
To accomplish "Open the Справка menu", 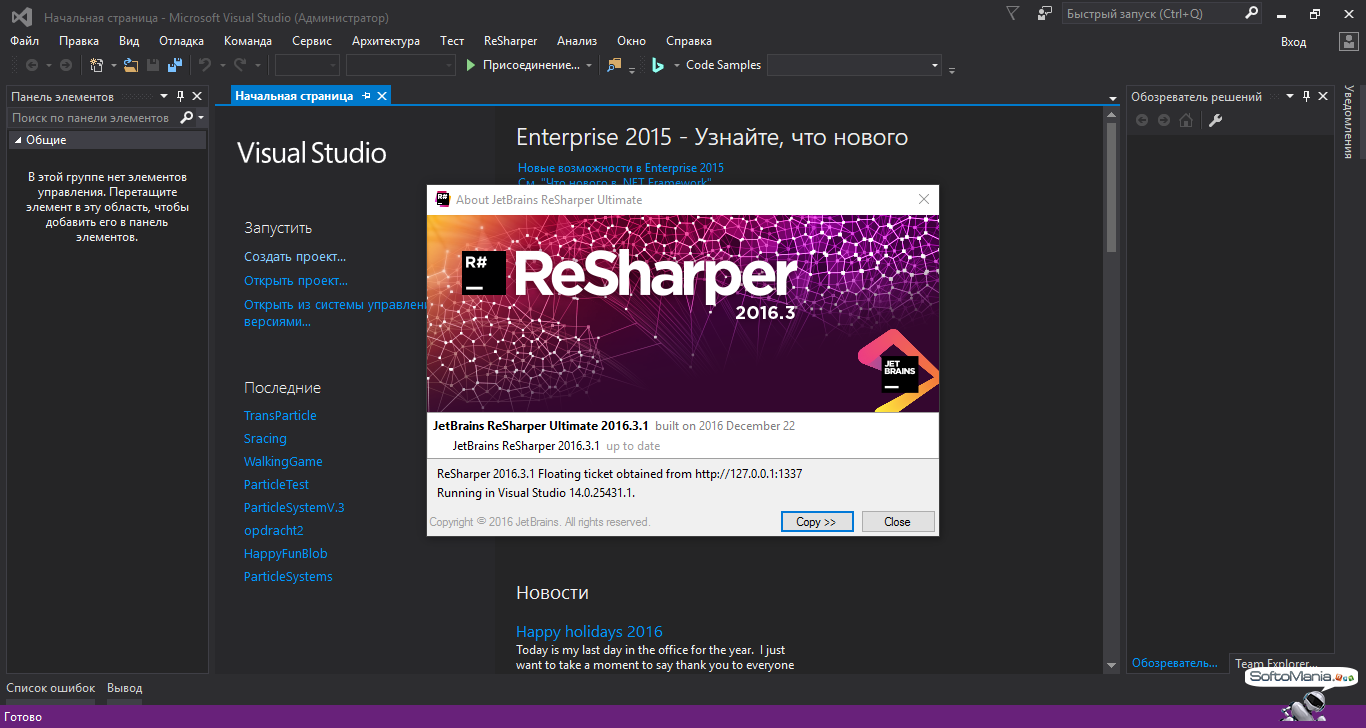I will tap(689, 41).
